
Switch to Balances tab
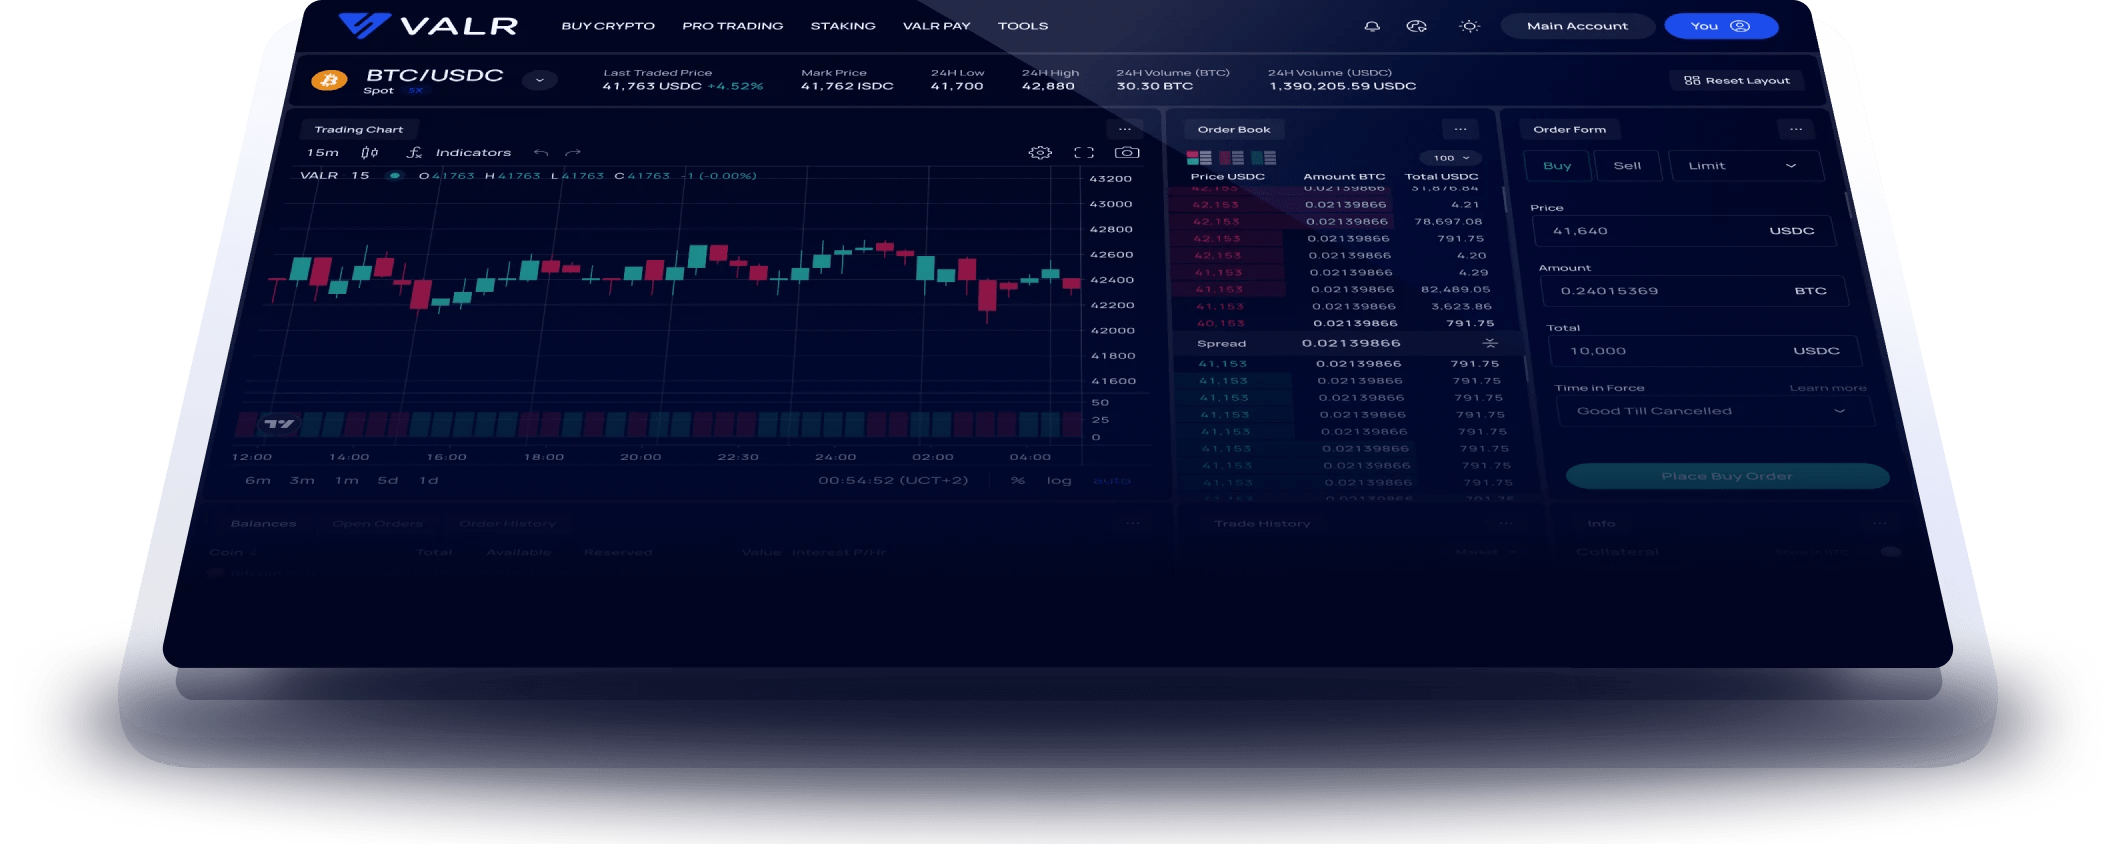click(x=263, y=524)
